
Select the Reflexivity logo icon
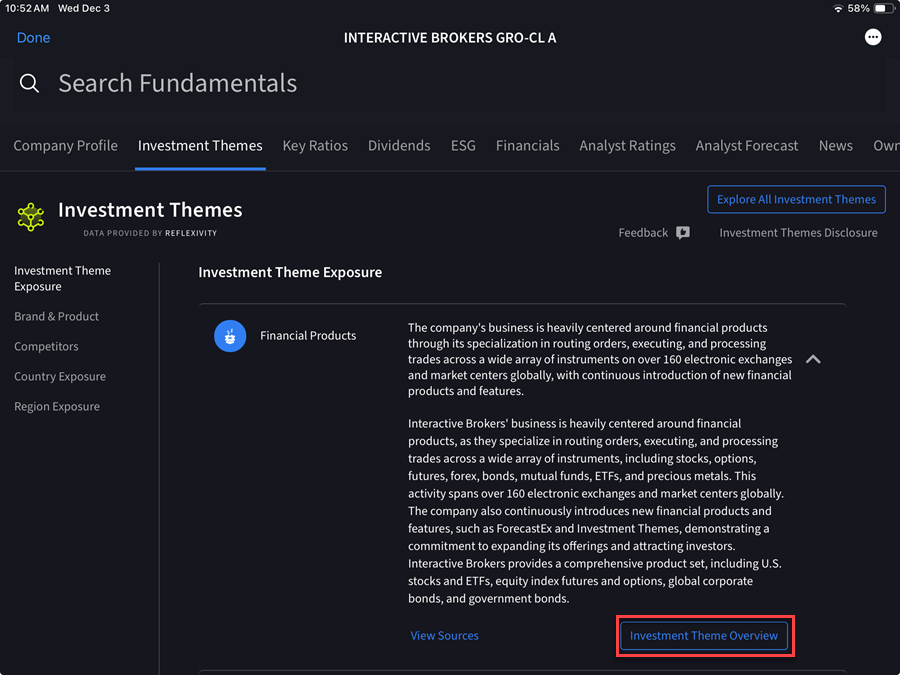(30, 215)
